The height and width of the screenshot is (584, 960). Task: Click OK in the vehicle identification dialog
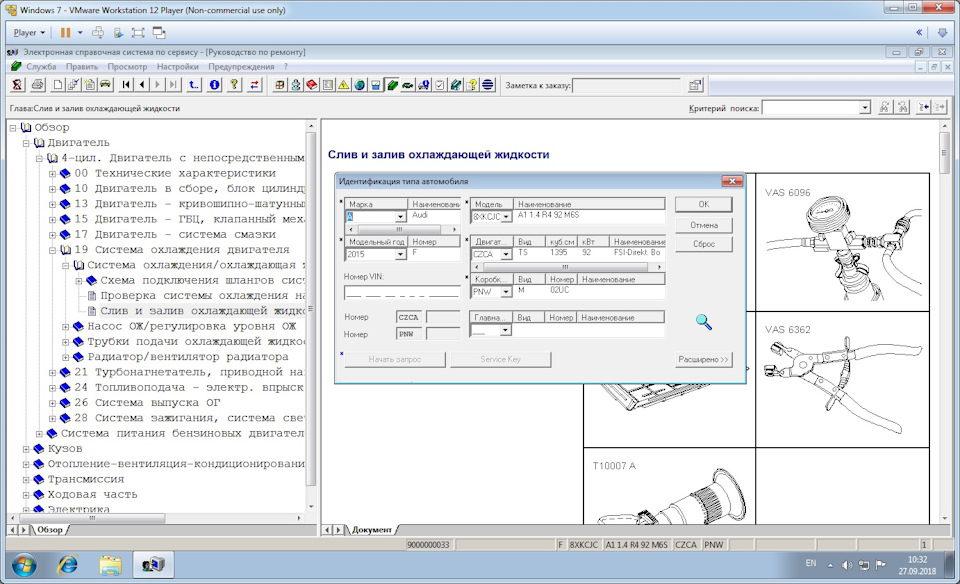point(703,204)
